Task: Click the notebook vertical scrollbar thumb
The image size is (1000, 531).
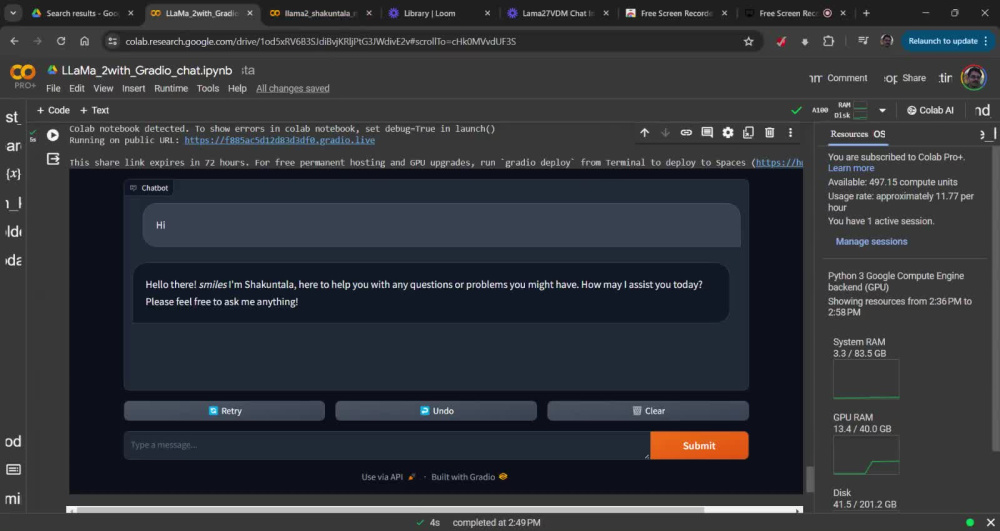Action: 810,479
